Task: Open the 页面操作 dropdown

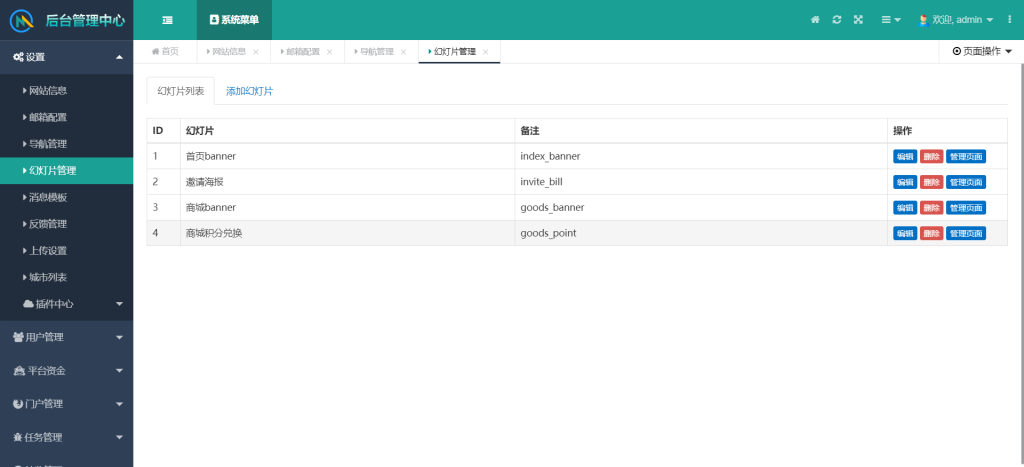Action: (981, 51)
